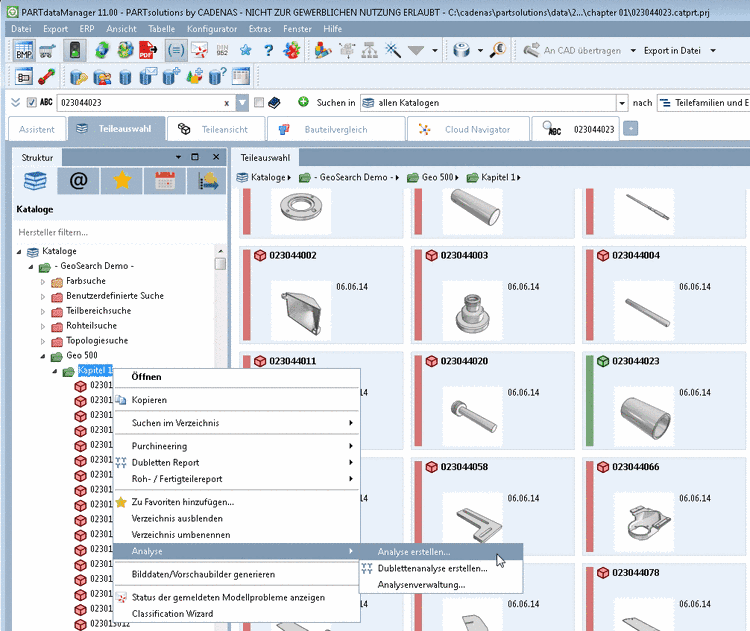This screenshot has height=631, width=750.
Task: Click the traffic light status icon
Action: tap(75, 50)
